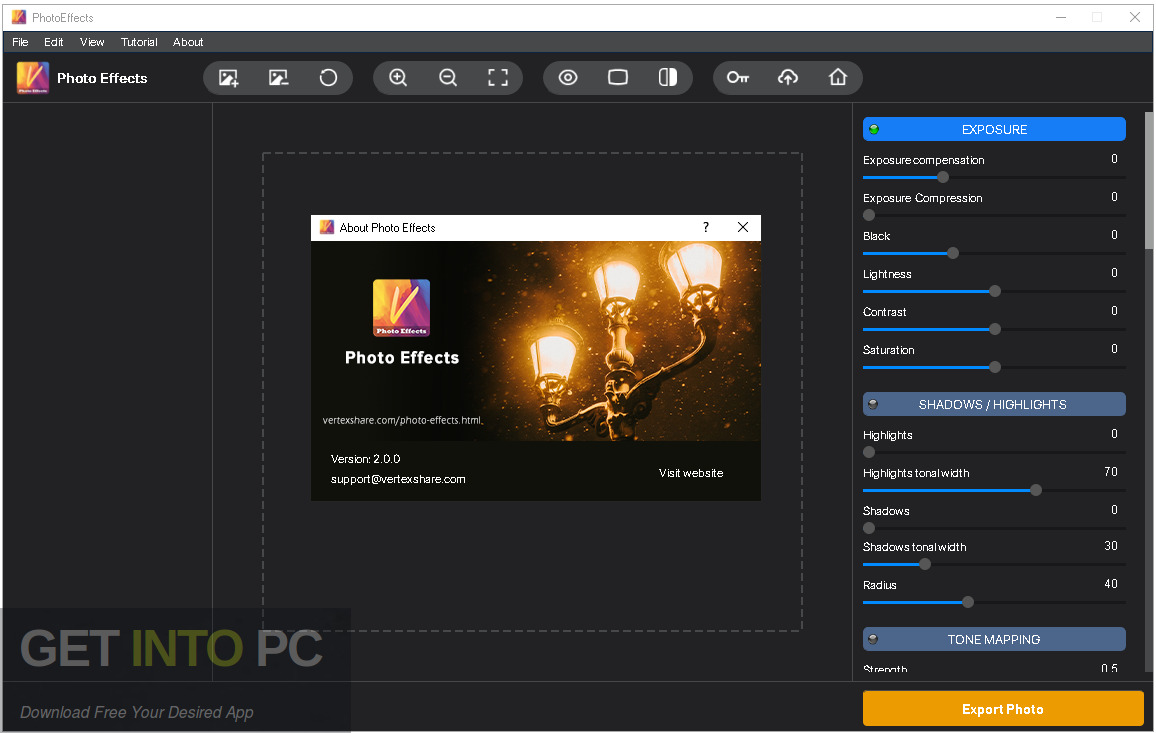1156x733 pixels.
Task: Zoom out with the magnifier minus icon
Action: coord(448,77)
